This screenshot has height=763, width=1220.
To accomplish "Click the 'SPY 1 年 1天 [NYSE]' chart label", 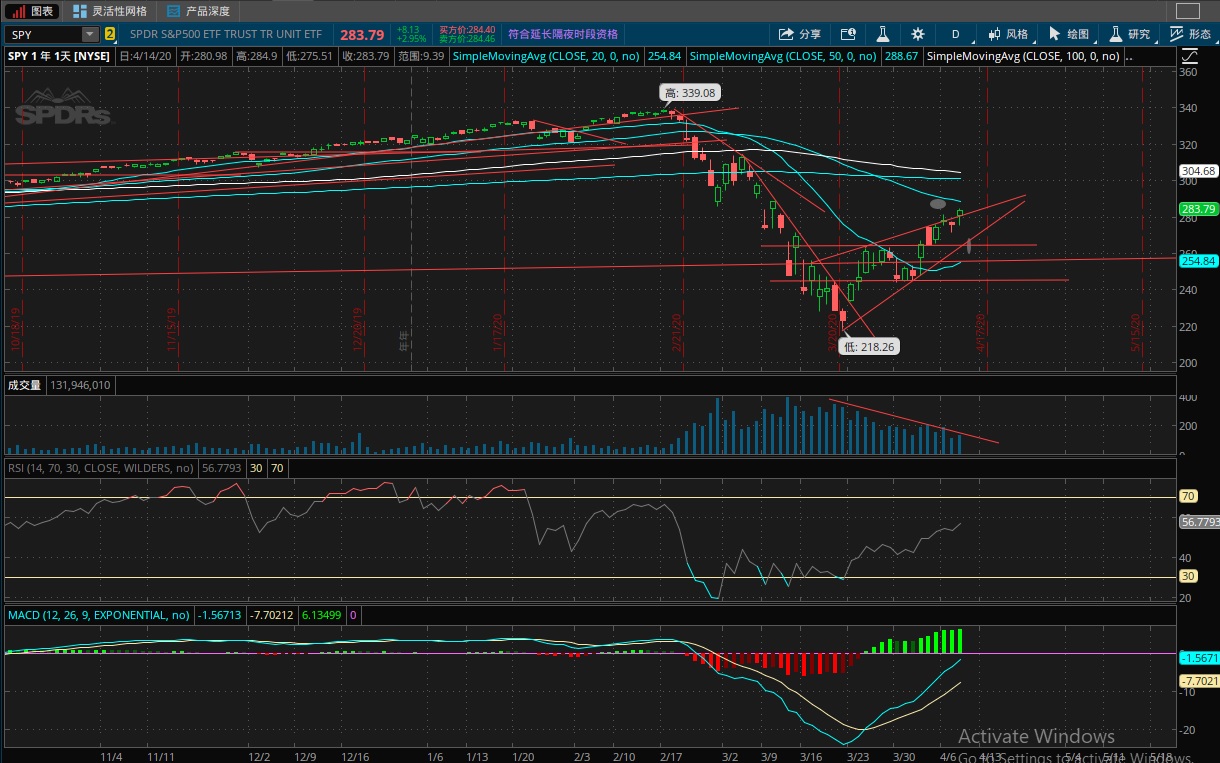I will coord(59,56).
